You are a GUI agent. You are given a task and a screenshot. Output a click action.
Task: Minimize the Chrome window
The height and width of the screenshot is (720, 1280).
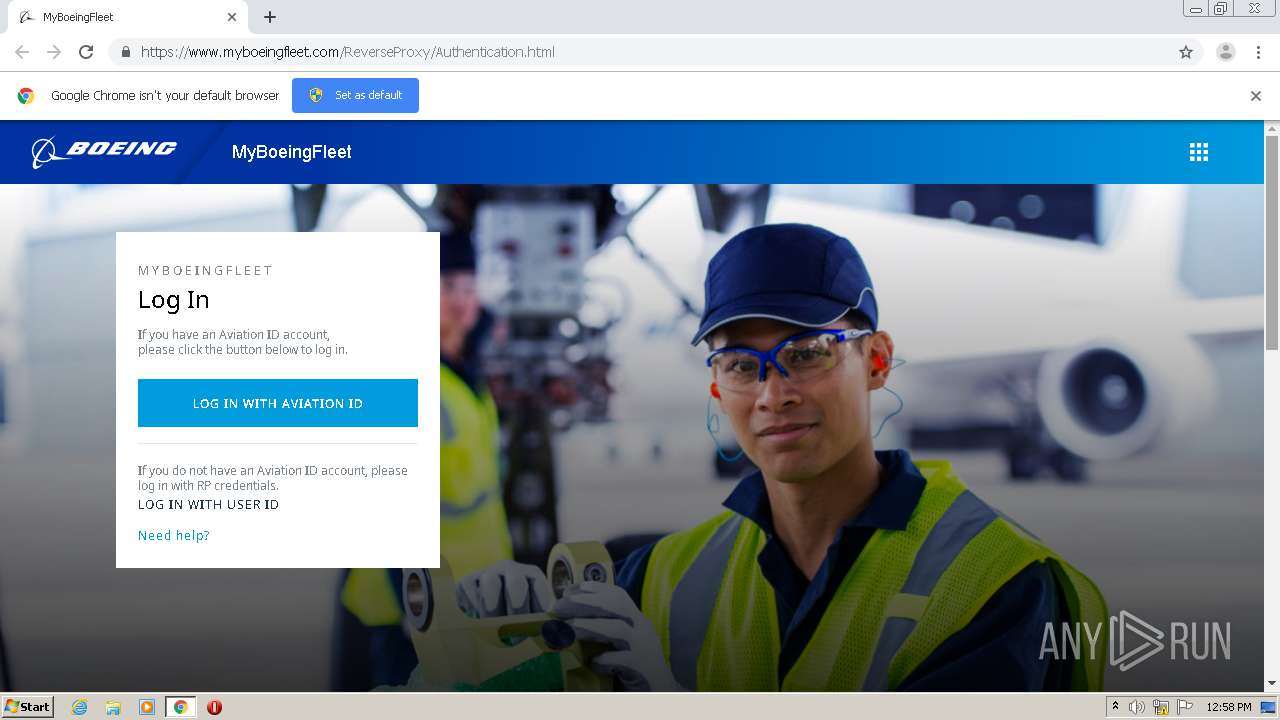1196,9
